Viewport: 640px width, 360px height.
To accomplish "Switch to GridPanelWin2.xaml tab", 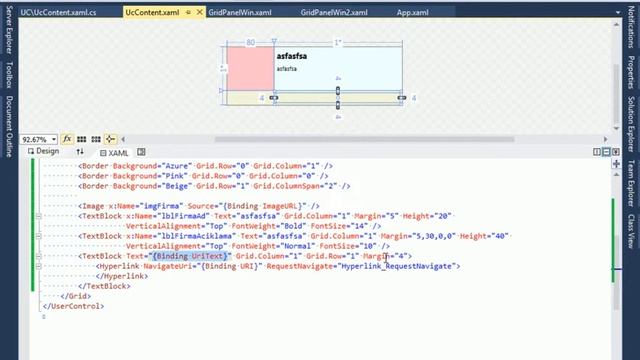I will tap(334, 13).
